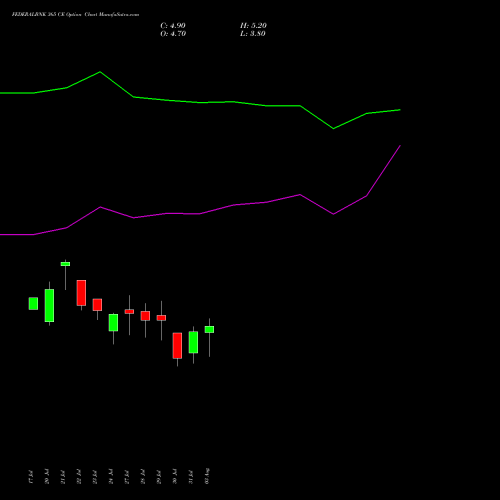Select the 17 Jul date label
Viewport: 500px width, 500px height.
(31, 477)
